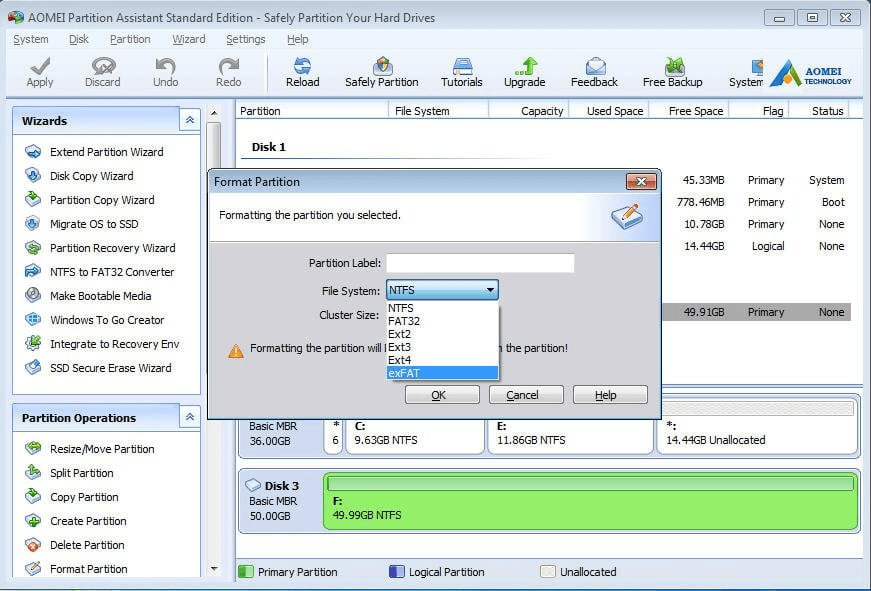Click the Apply toolbar icon
The image size is (871, 591).
pyautogui.click(x=39, y=70)
